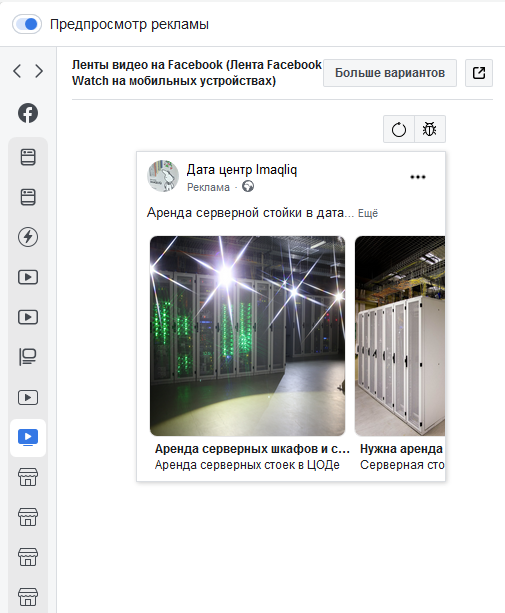Expand ad text with Ещё link
This screenshot has width=505, height=613.
click(368, 213)
